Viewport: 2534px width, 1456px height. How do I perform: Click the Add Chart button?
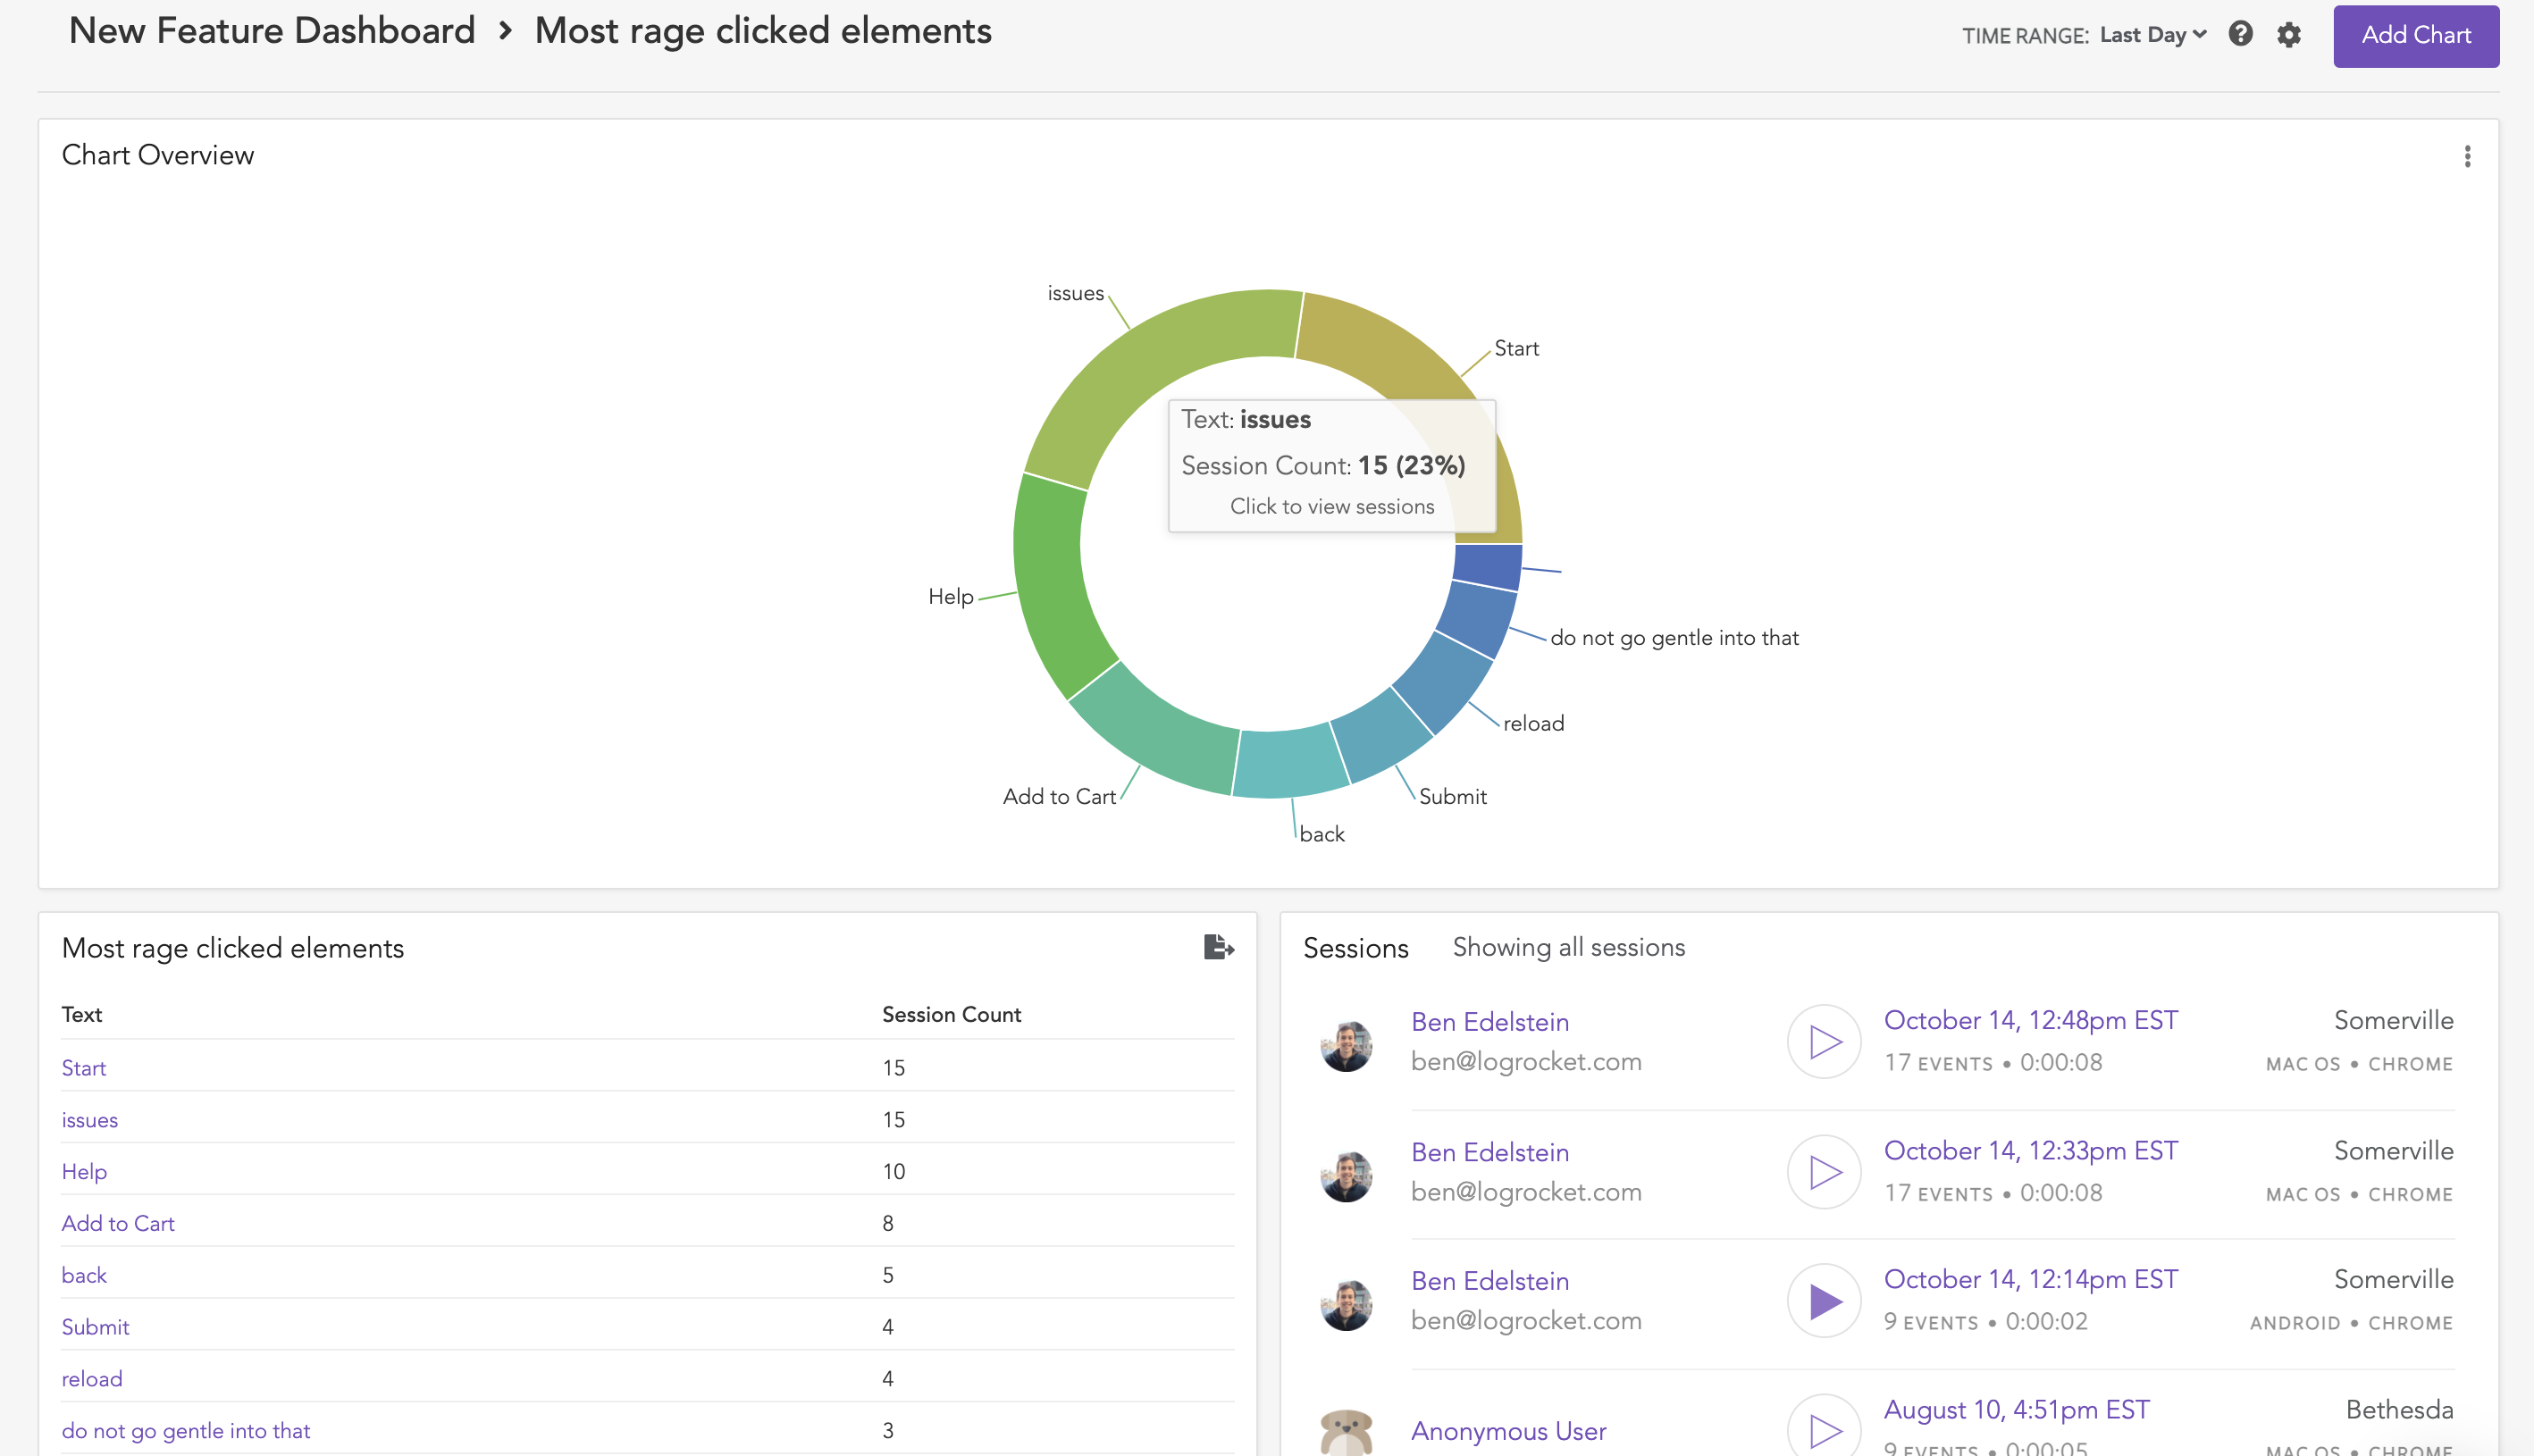pos(2415,35)
